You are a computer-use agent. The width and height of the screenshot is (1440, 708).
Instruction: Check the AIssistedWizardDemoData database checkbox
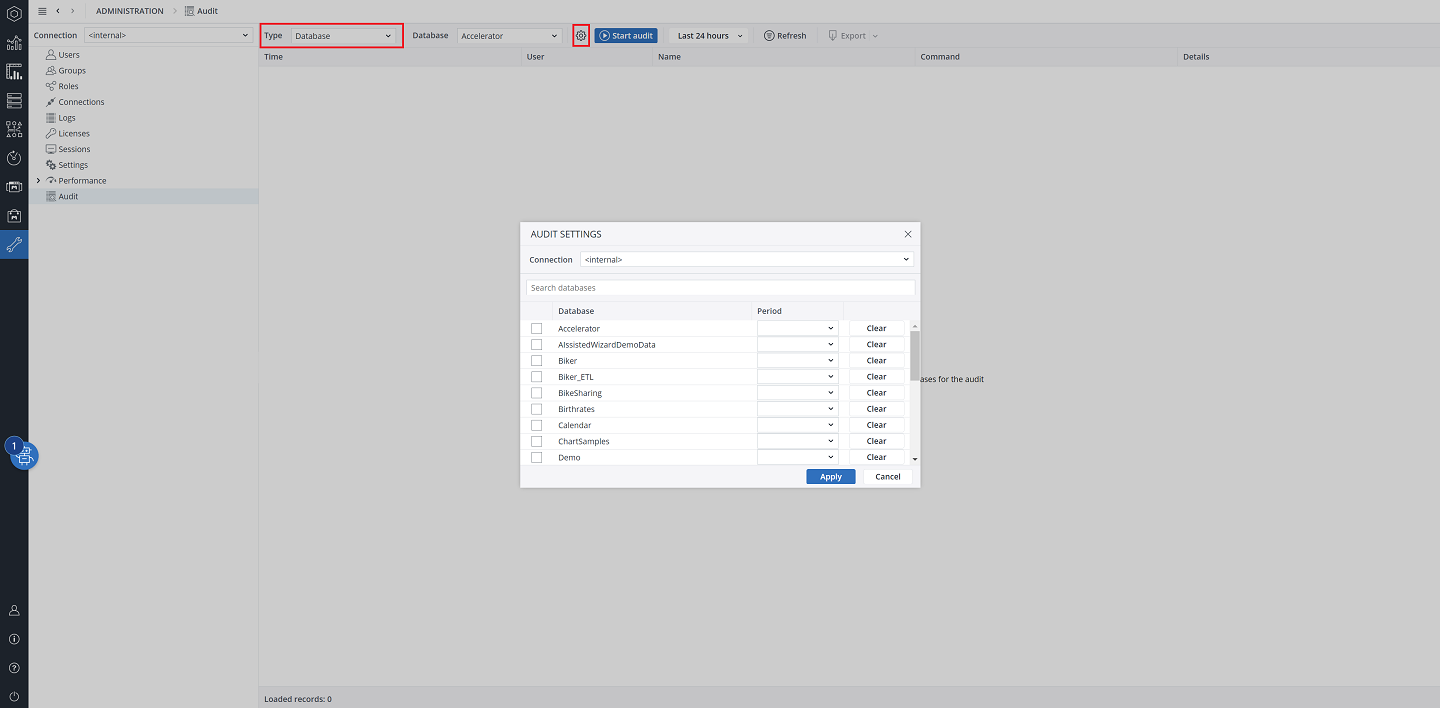coord(537,345)
